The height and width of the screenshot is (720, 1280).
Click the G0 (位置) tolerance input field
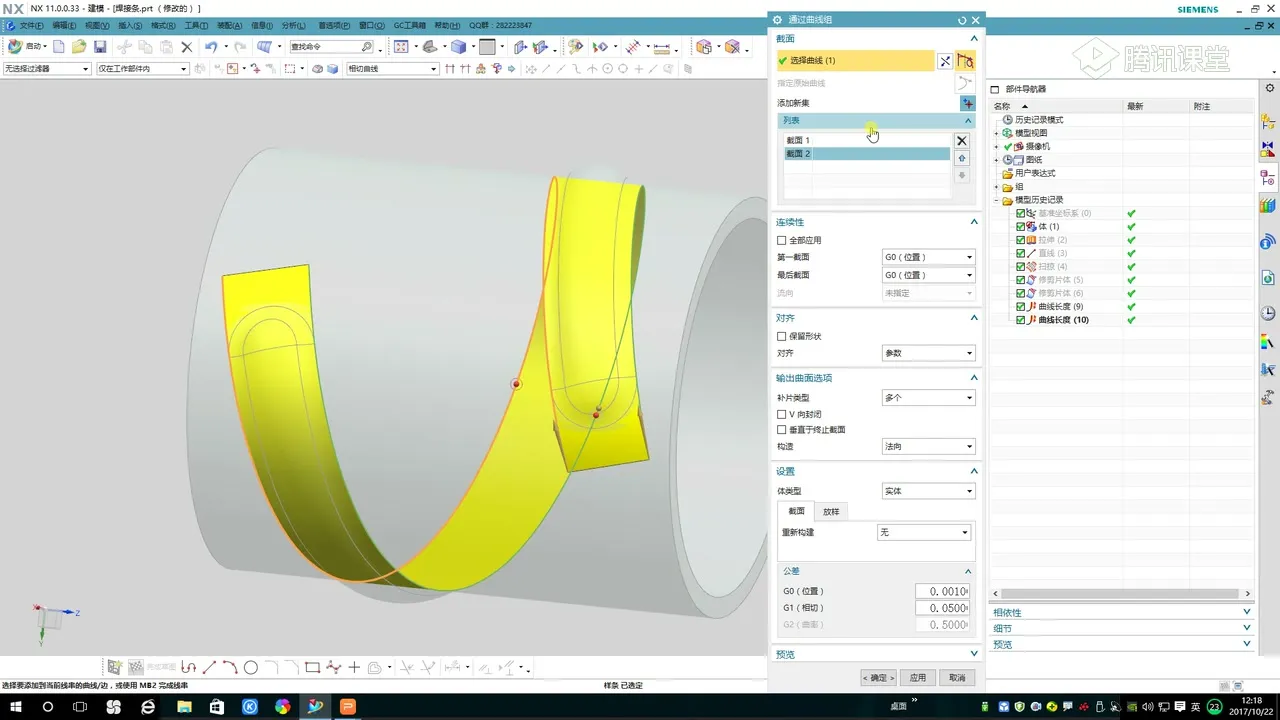pyautogui.click(x=942, y=592)
